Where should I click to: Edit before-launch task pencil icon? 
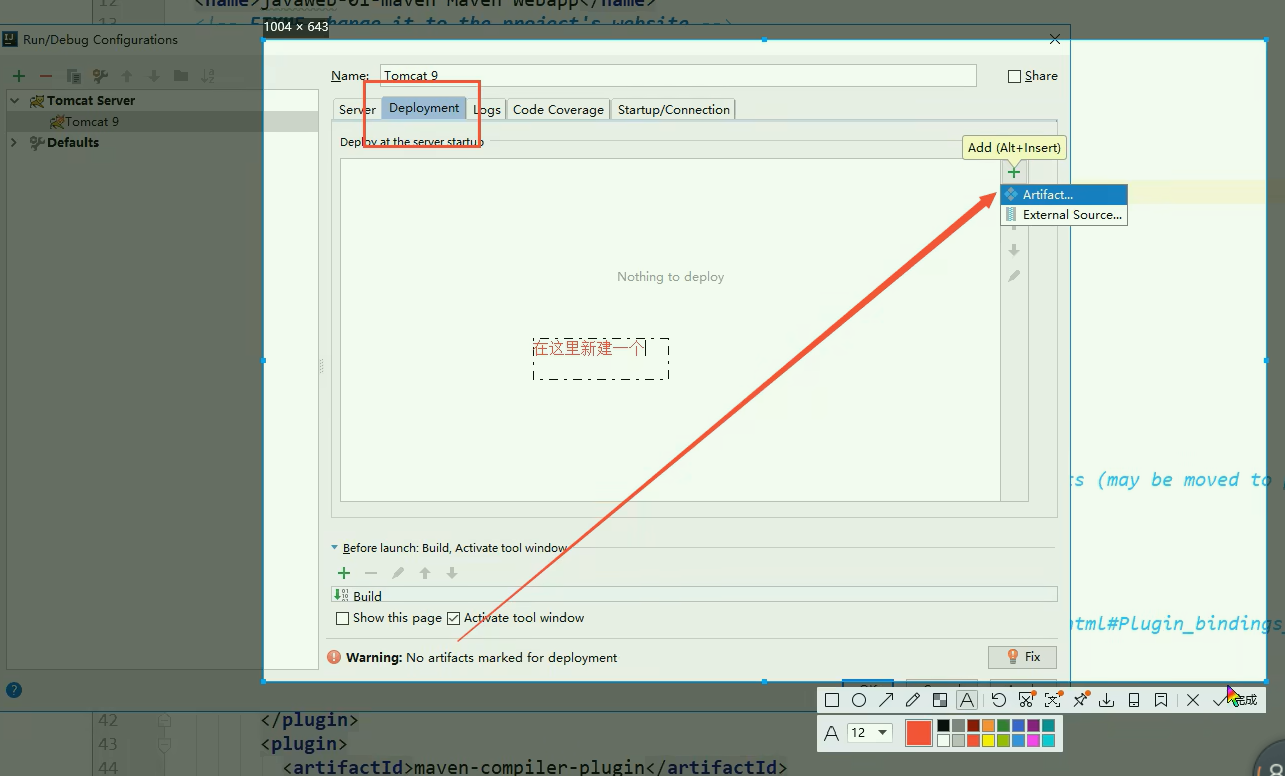click(398, 573)
